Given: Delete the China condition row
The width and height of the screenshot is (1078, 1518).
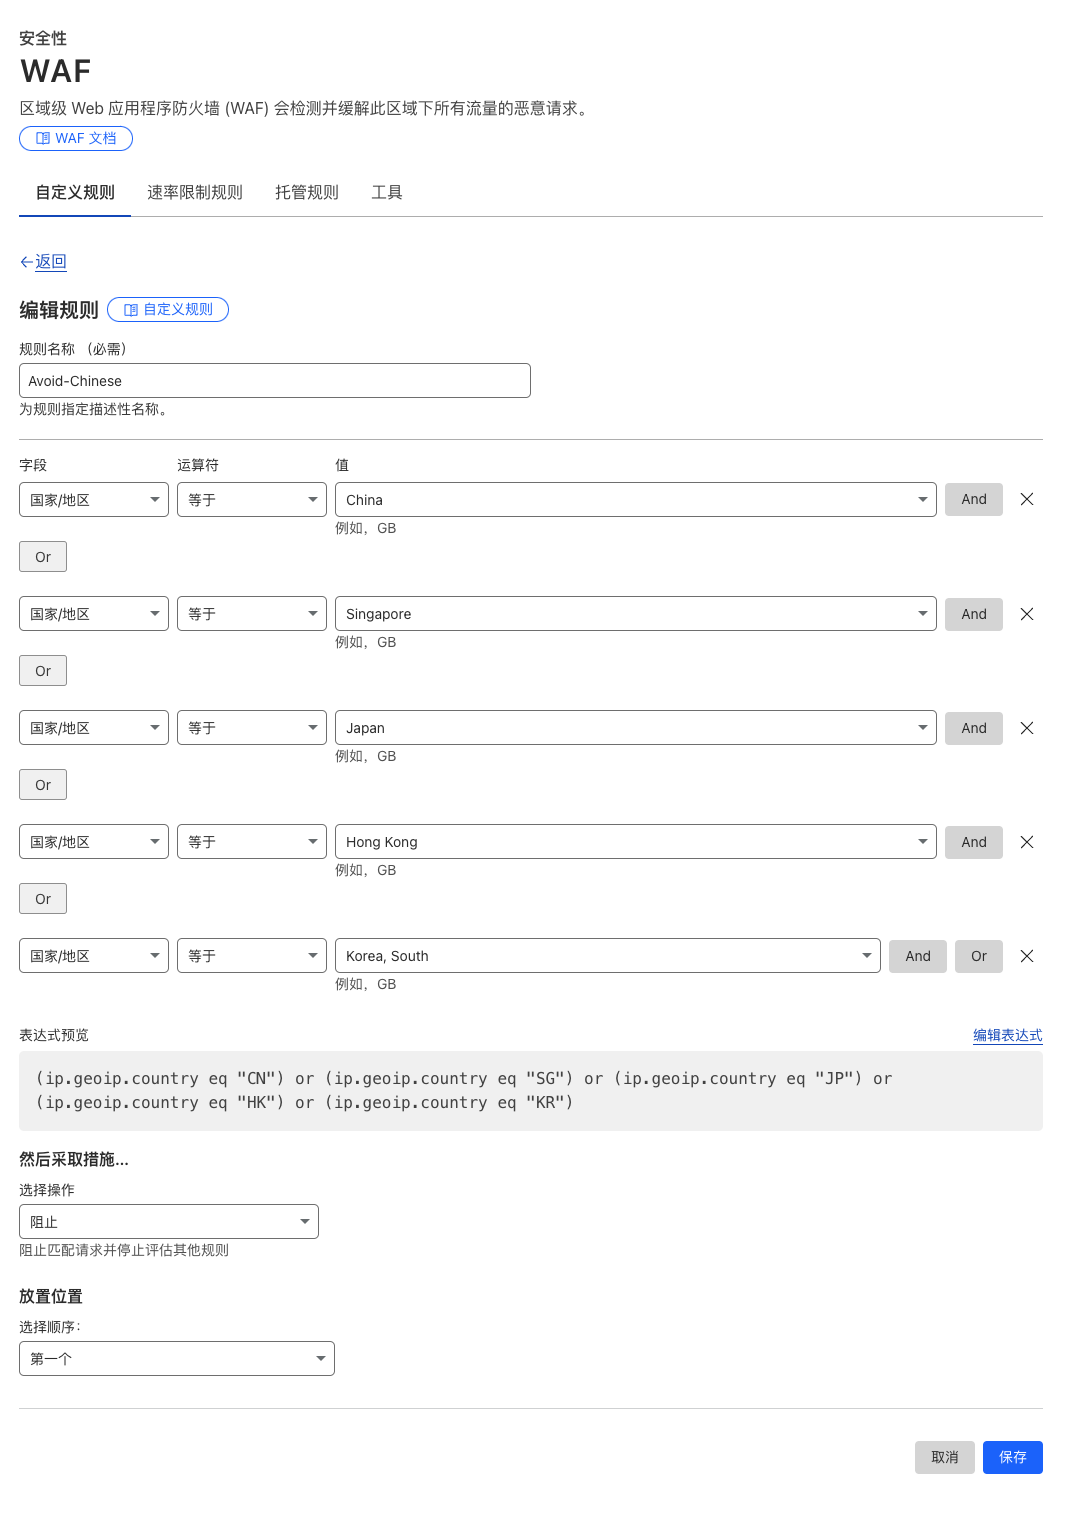Looking at the screenshot, I should (1026, 499).
